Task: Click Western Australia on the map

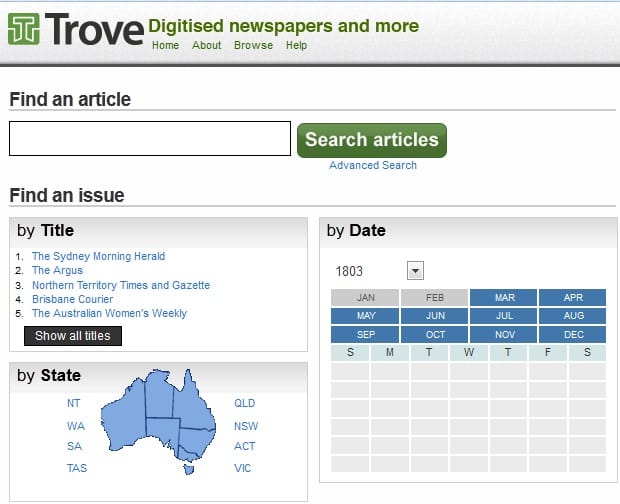Action: [125, 415]
